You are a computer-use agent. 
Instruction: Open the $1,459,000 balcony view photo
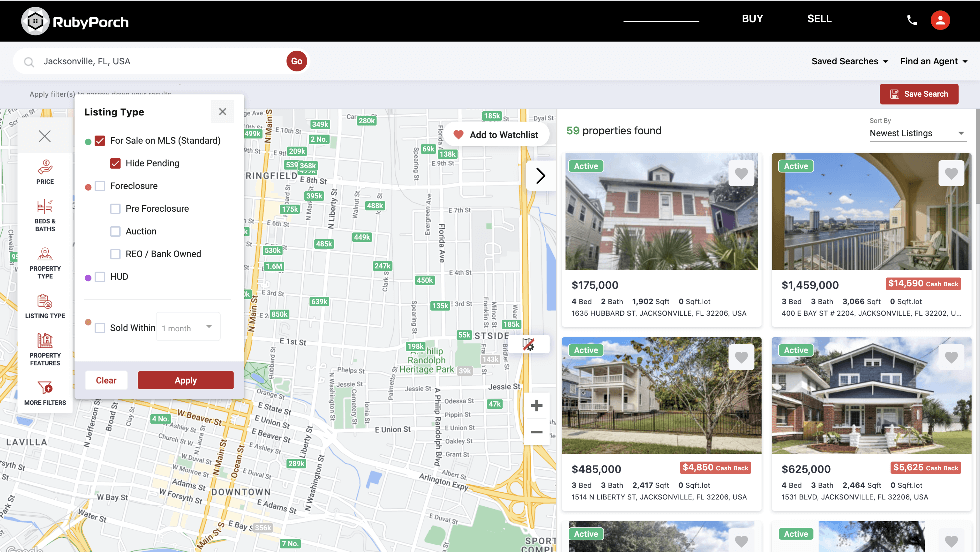[x=871, y=211]
